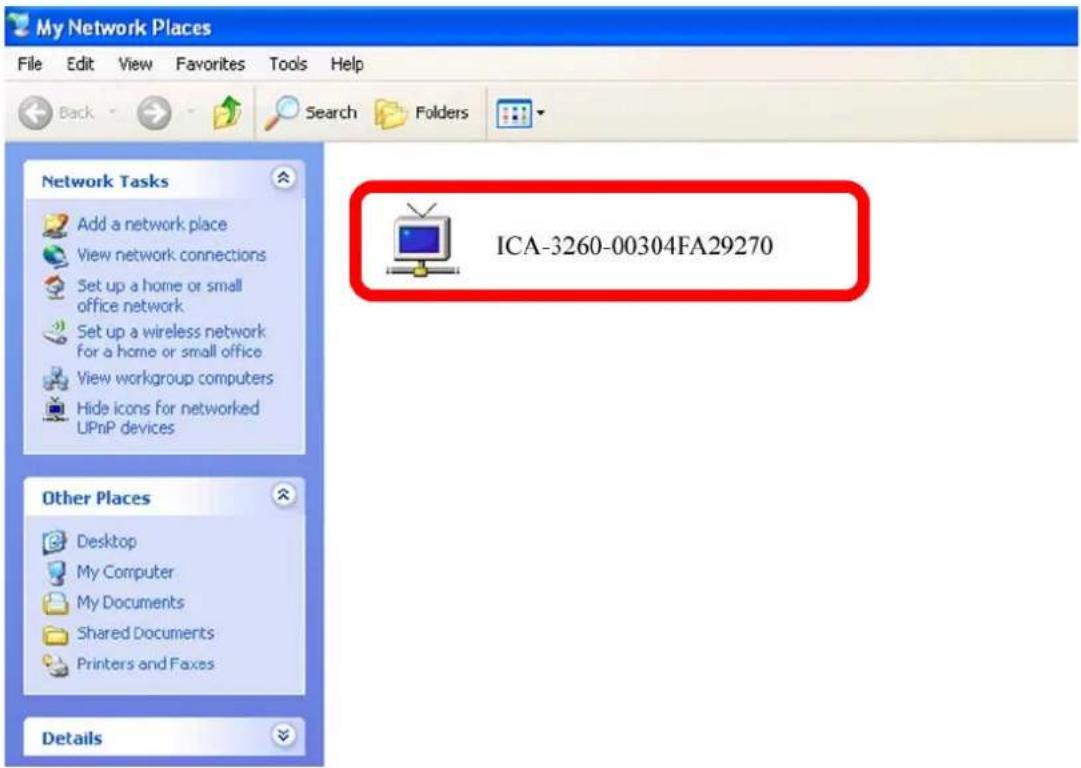Click the Add a network place icon
This screenshot has height=768, width=1081.
(55, 225)
